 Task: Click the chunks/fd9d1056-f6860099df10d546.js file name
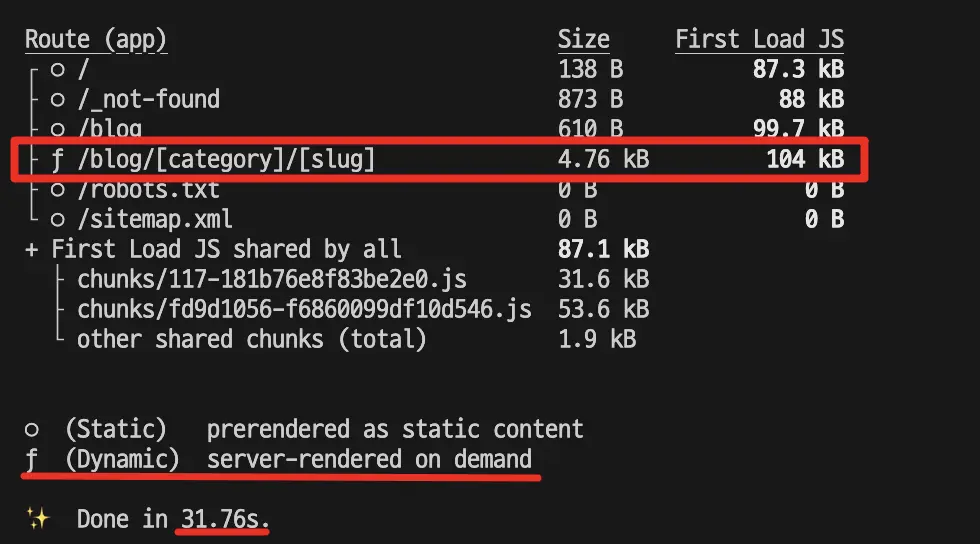(x=304, y=309)
